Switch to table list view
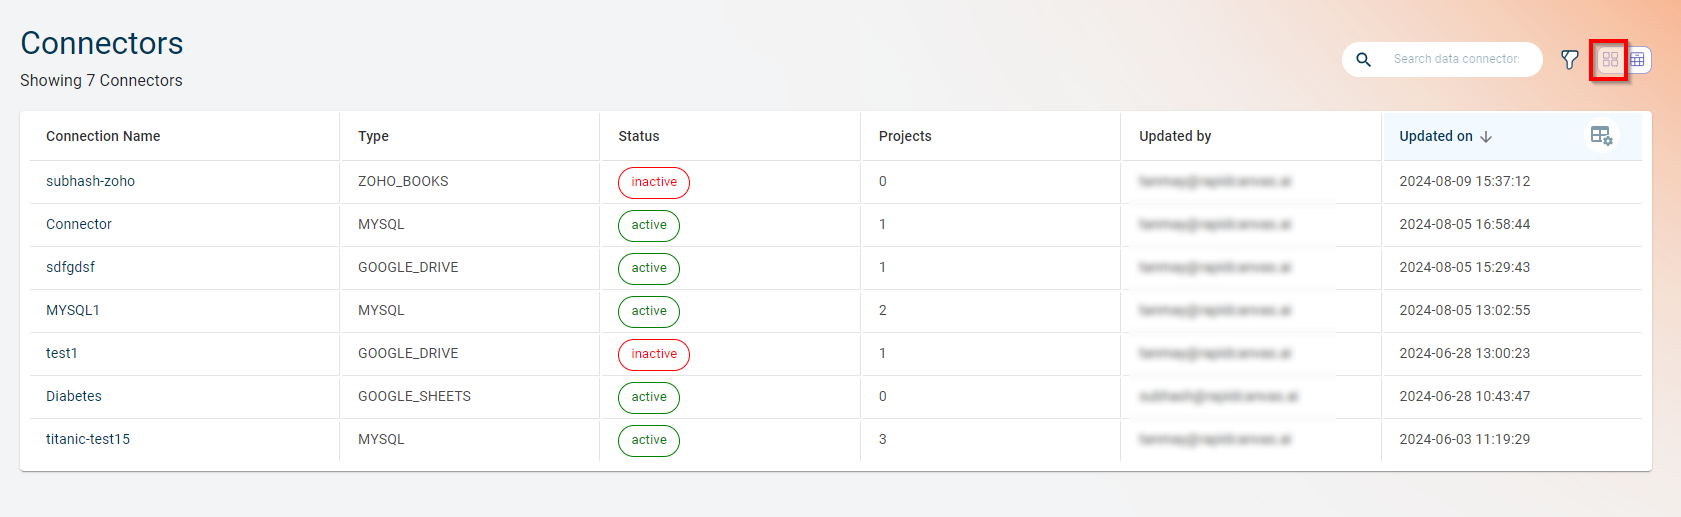Image resolution: width=1681 pixels, height=517 pixels. click(x=1637, y=60)
